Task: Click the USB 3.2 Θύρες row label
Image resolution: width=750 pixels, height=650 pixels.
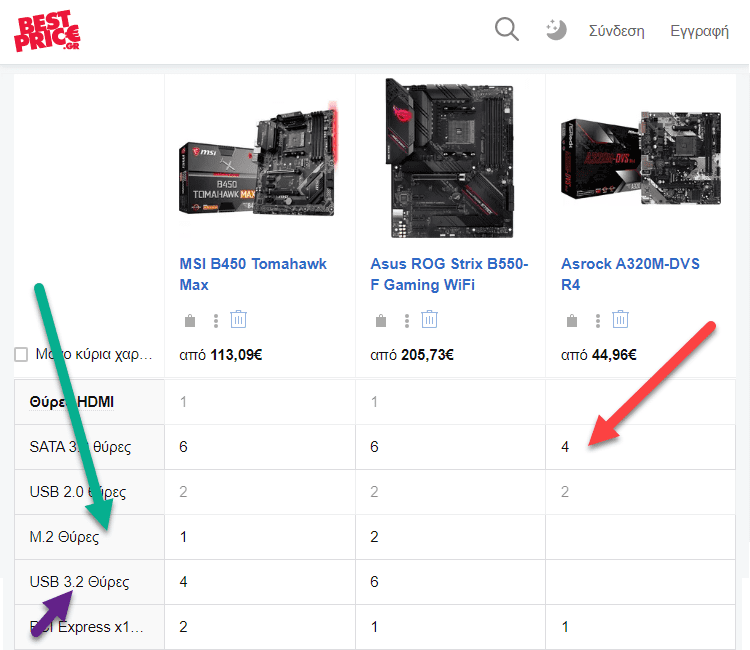Action: pos(79,582)
